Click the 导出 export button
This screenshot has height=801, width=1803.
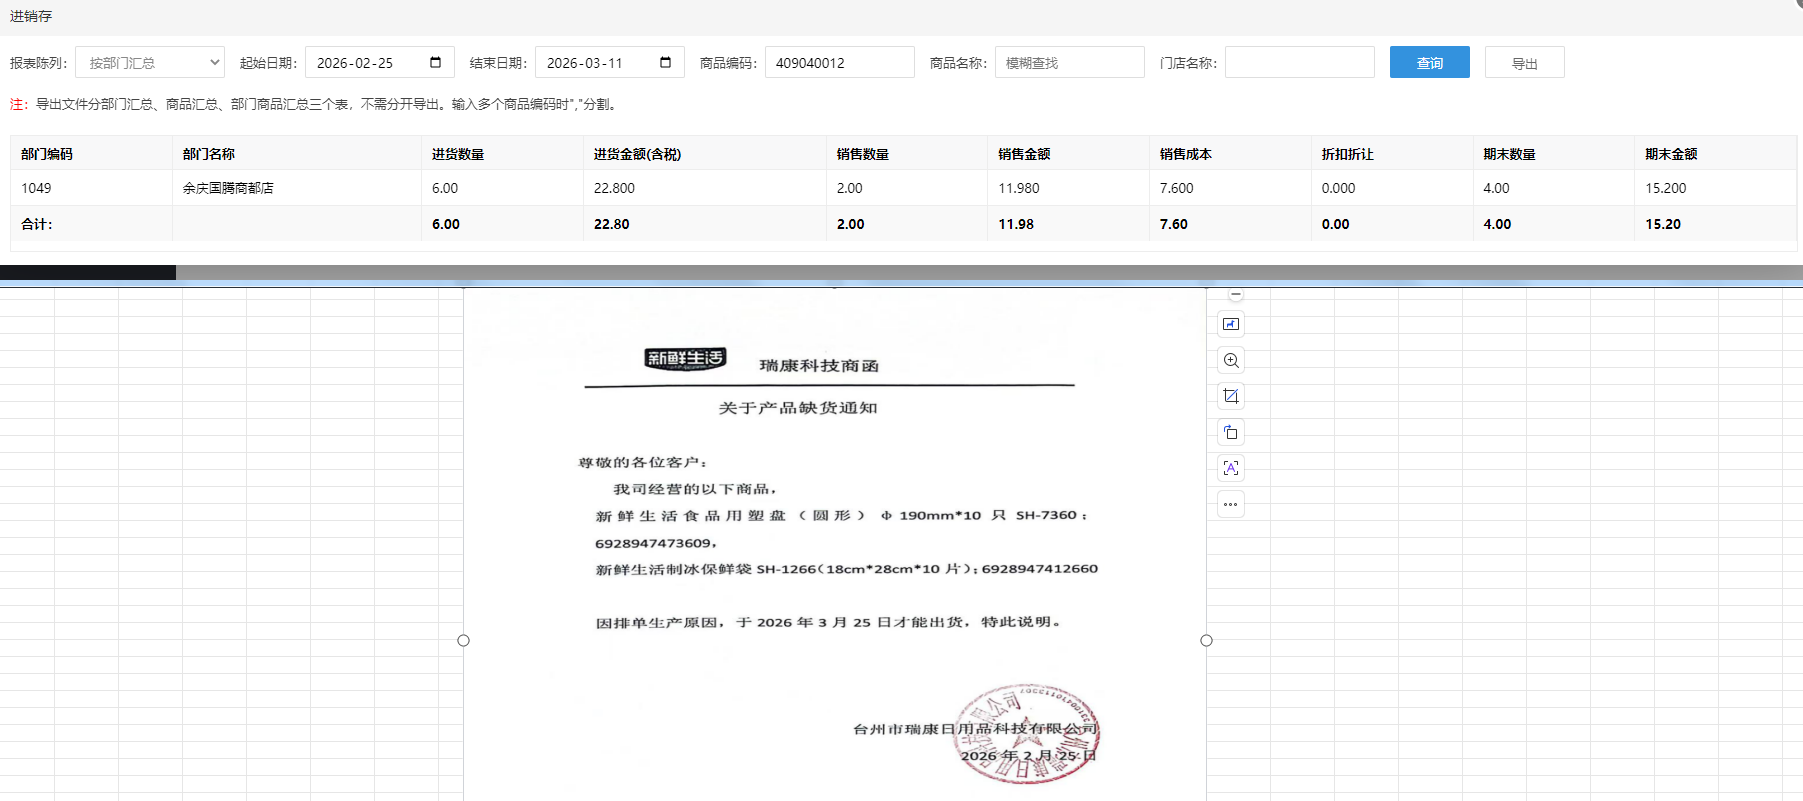tap(1524, 62)
